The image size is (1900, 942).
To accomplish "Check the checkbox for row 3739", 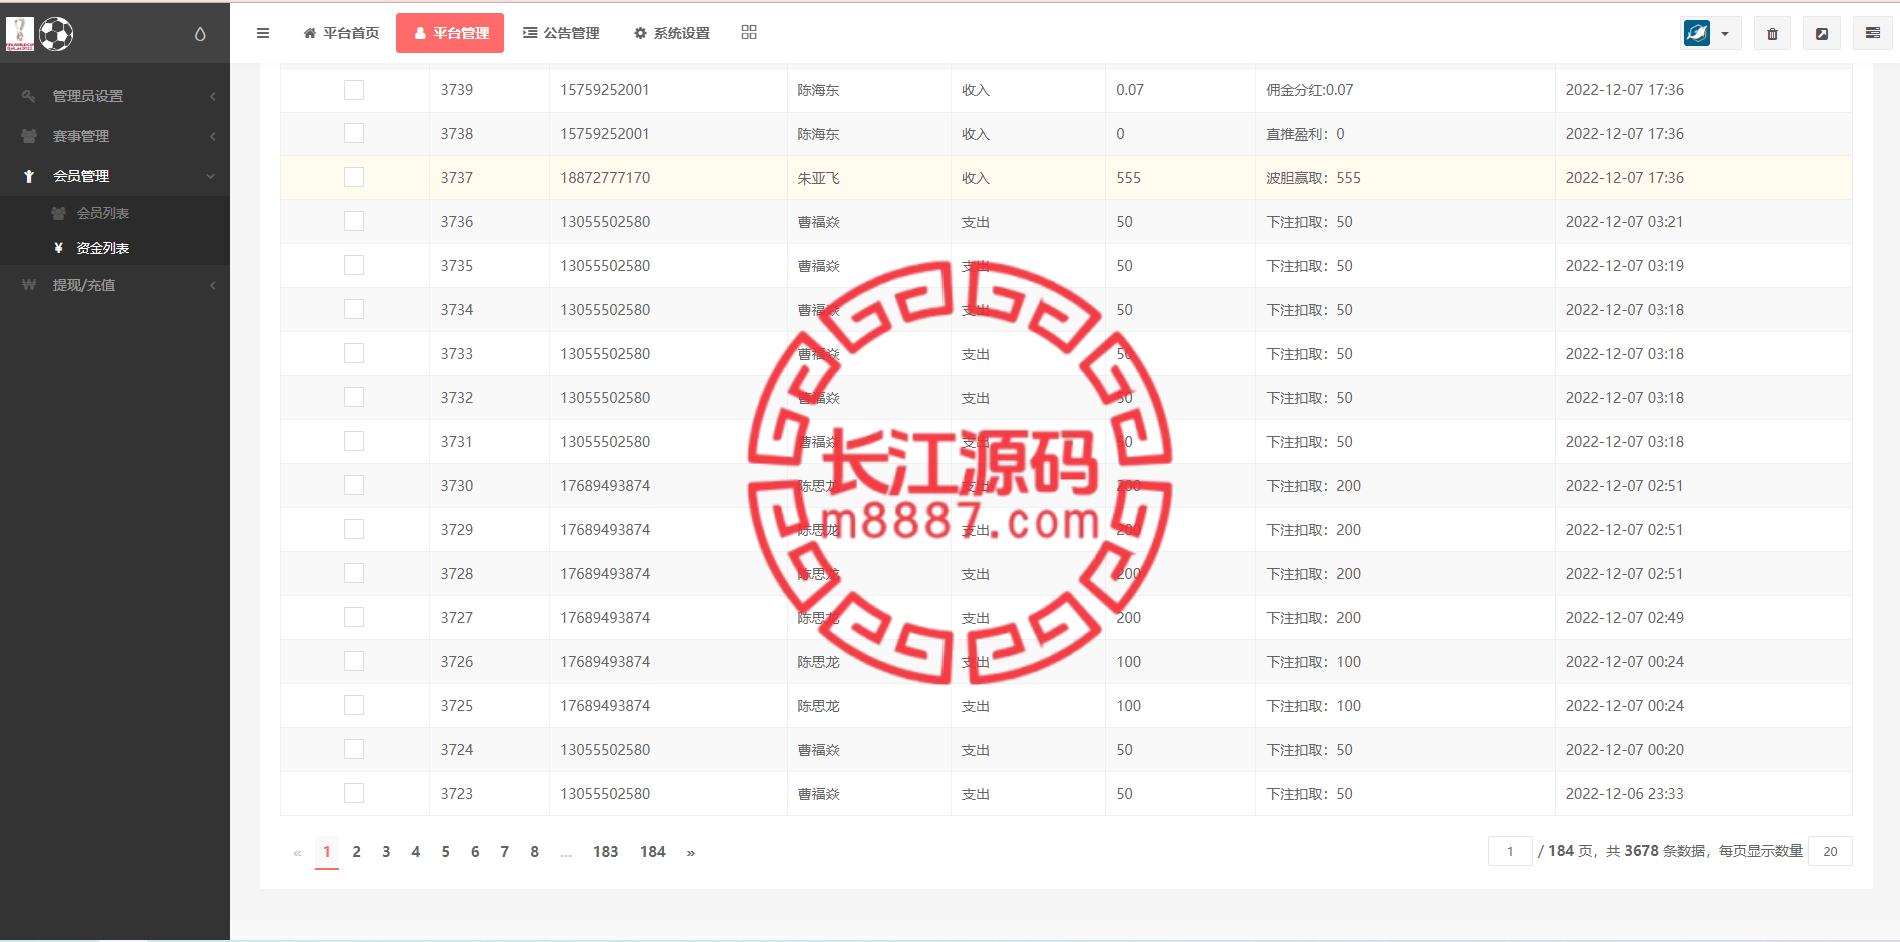I will pyautogui.click(x=354, y=90).
